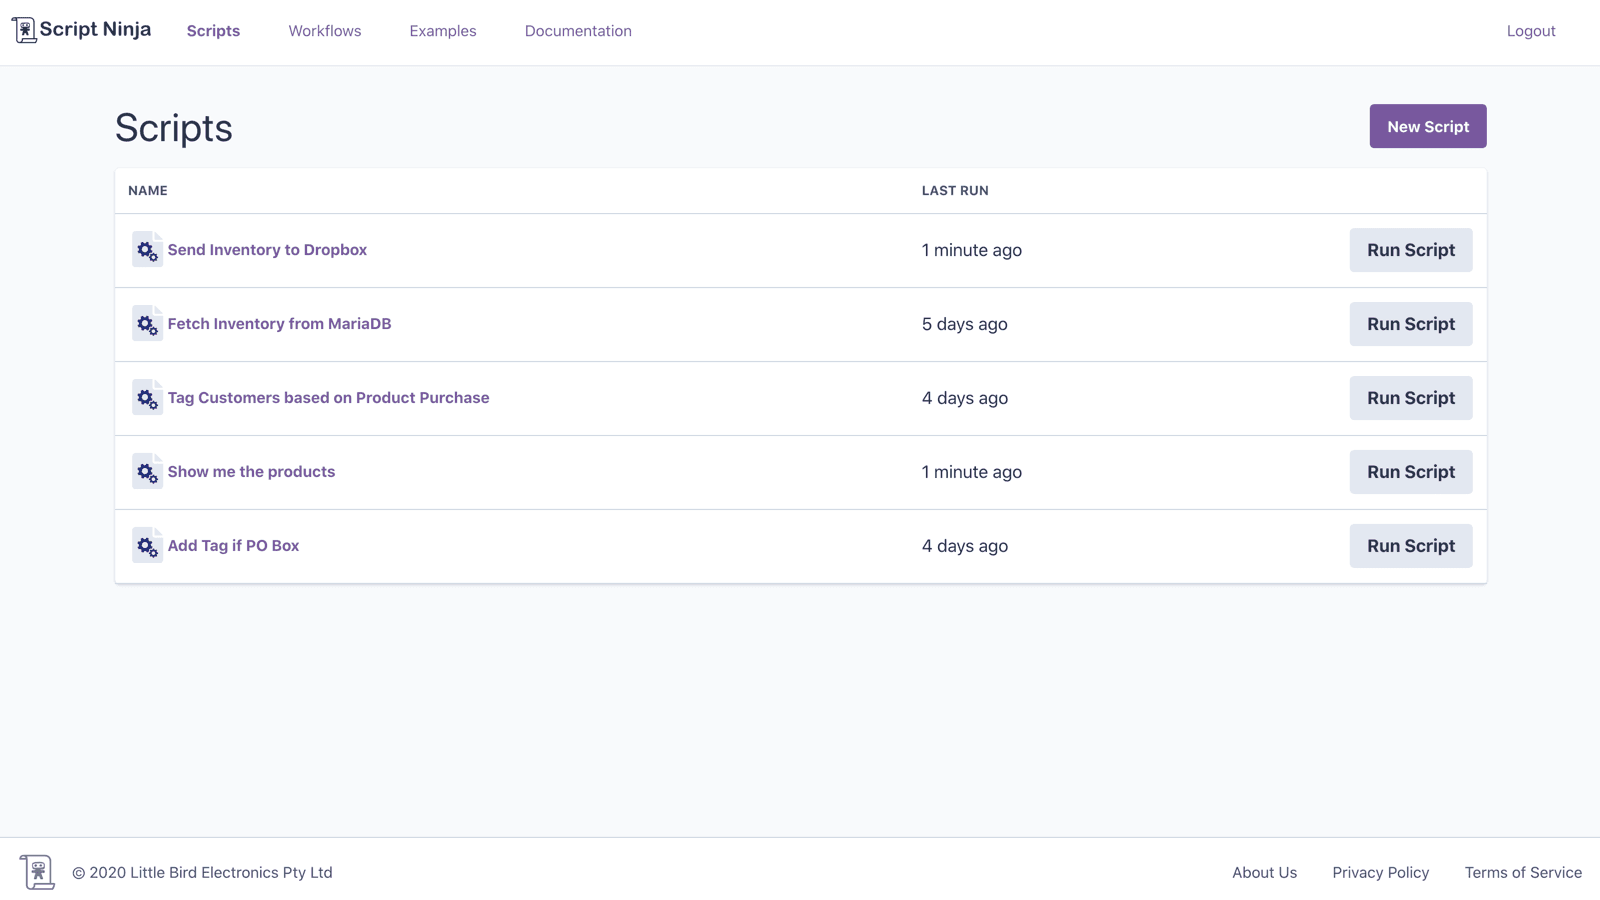Run the Send Inventory to Dropbox script
Image resolution: width=1600 pixels, height=900 pixels.
[1410, 250]
